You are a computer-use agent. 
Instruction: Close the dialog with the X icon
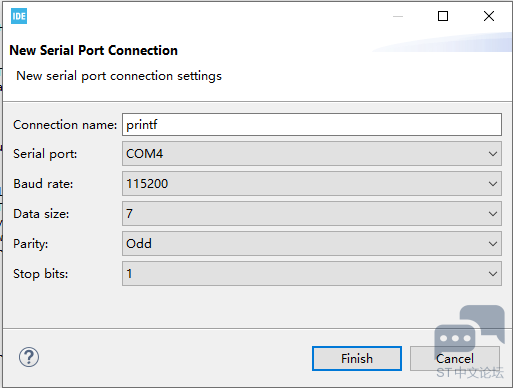pyautogui.click(x=489, y=16)
